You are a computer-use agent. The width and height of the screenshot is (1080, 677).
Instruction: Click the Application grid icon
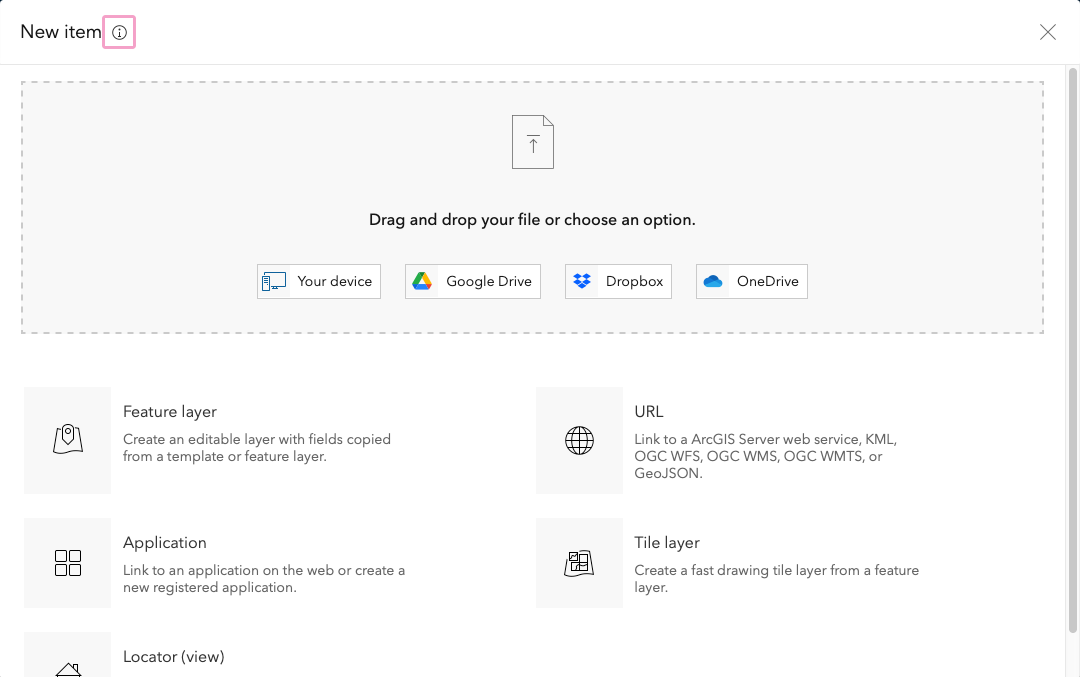coord(68,563)
